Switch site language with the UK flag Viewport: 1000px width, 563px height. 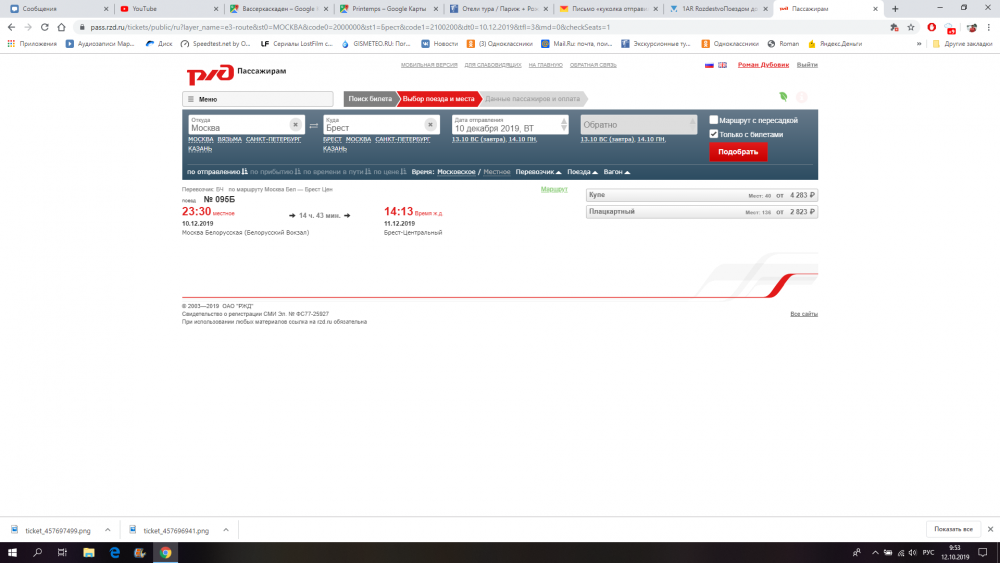(x=722, y=65)
